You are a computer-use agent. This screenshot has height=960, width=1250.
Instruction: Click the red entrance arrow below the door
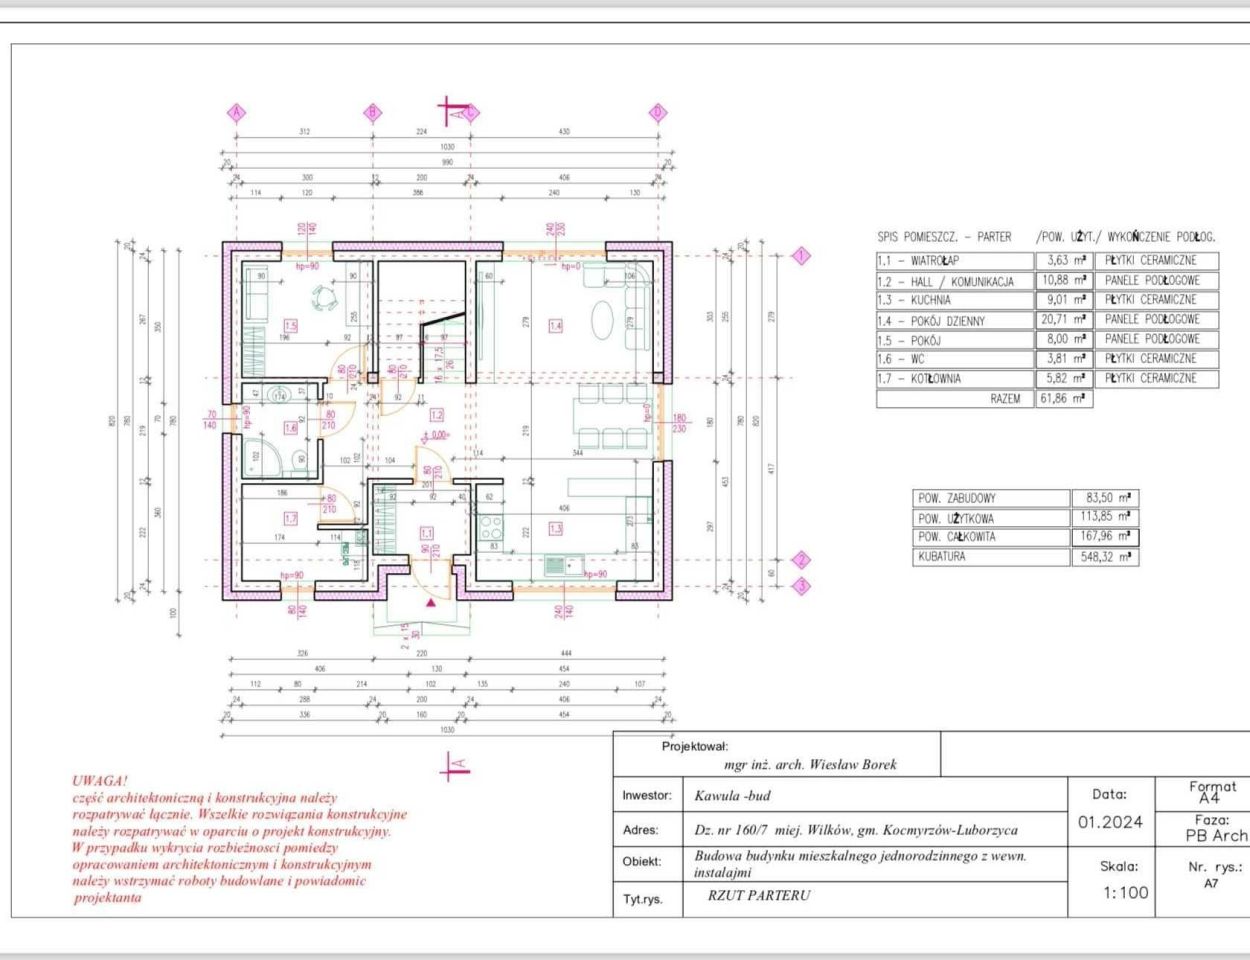point(431,603)
